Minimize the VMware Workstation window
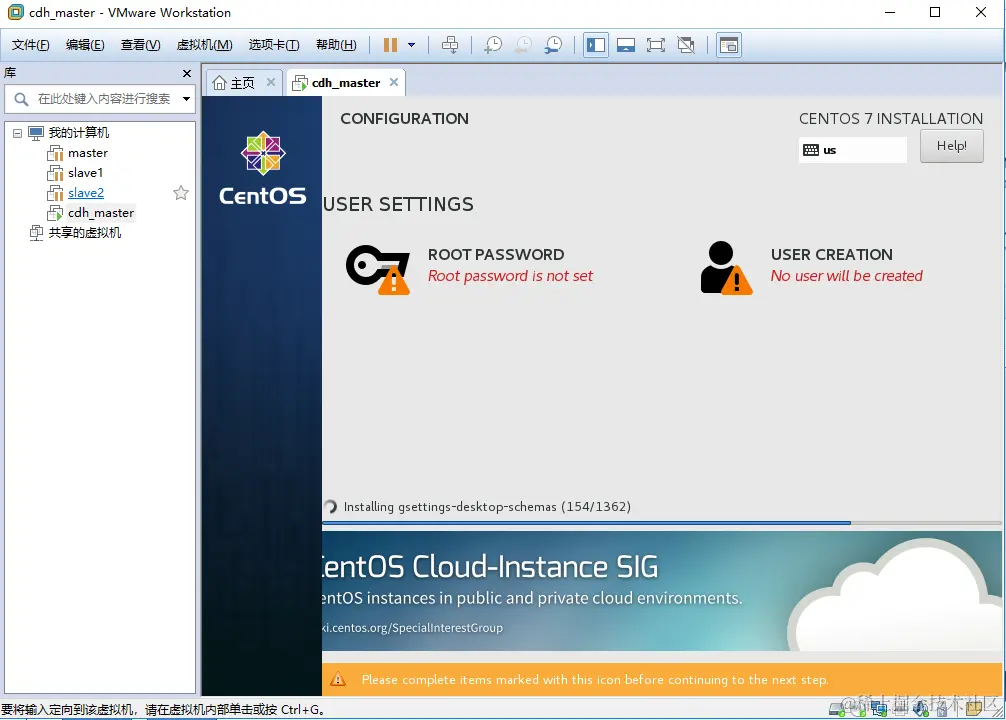The width and height of the screenshot is (1006, 720). (890, 12)
